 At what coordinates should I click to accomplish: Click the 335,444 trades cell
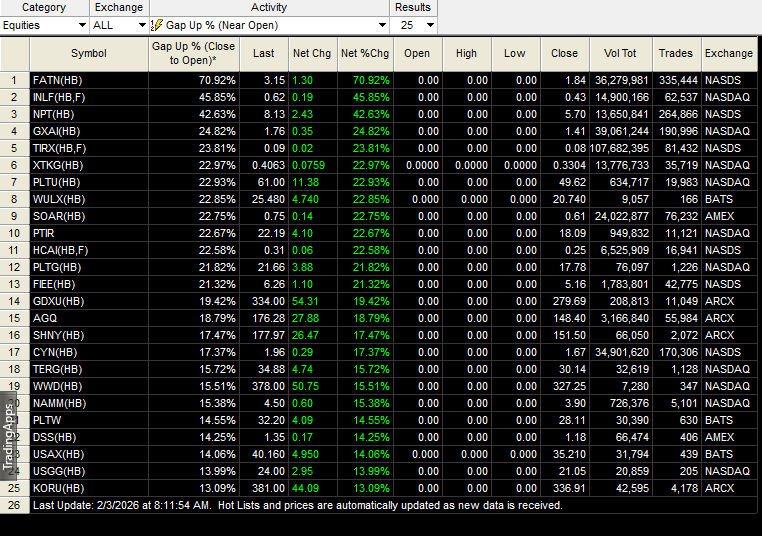(676, 80)
